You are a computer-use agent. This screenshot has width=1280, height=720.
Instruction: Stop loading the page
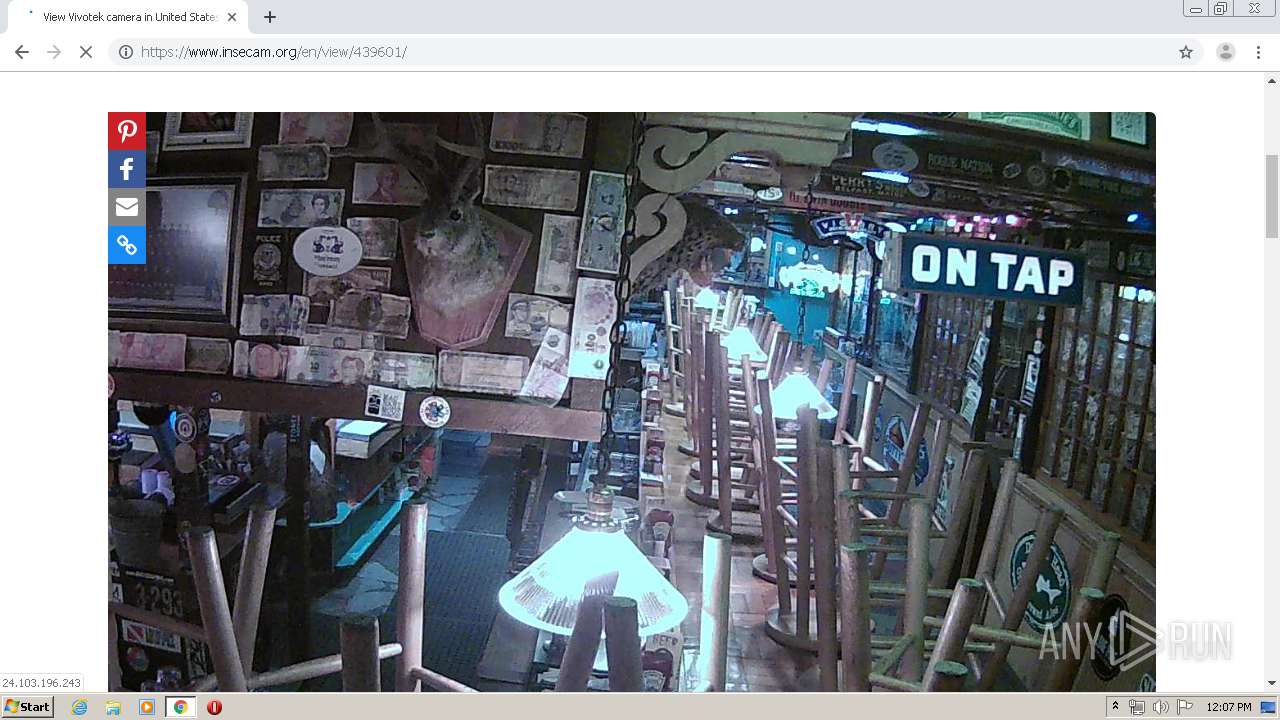(86, 52)
